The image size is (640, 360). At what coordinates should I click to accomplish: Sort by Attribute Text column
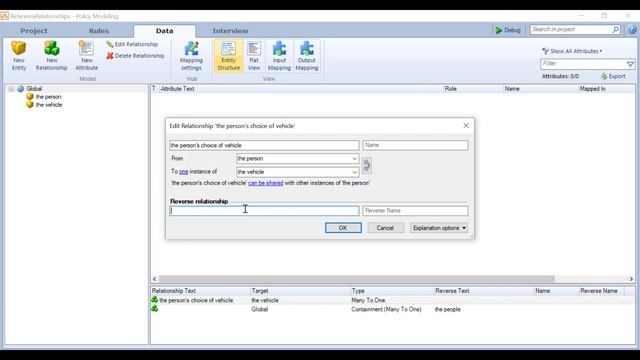[x=177, y=89]
